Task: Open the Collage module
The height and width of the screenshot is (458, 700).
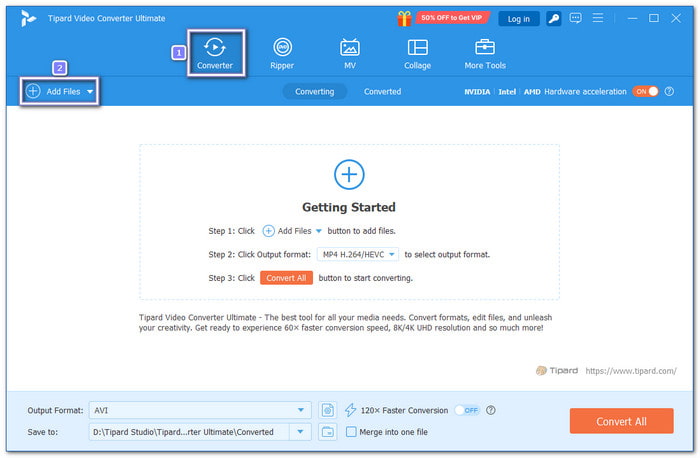Action: tap(417, 53)
